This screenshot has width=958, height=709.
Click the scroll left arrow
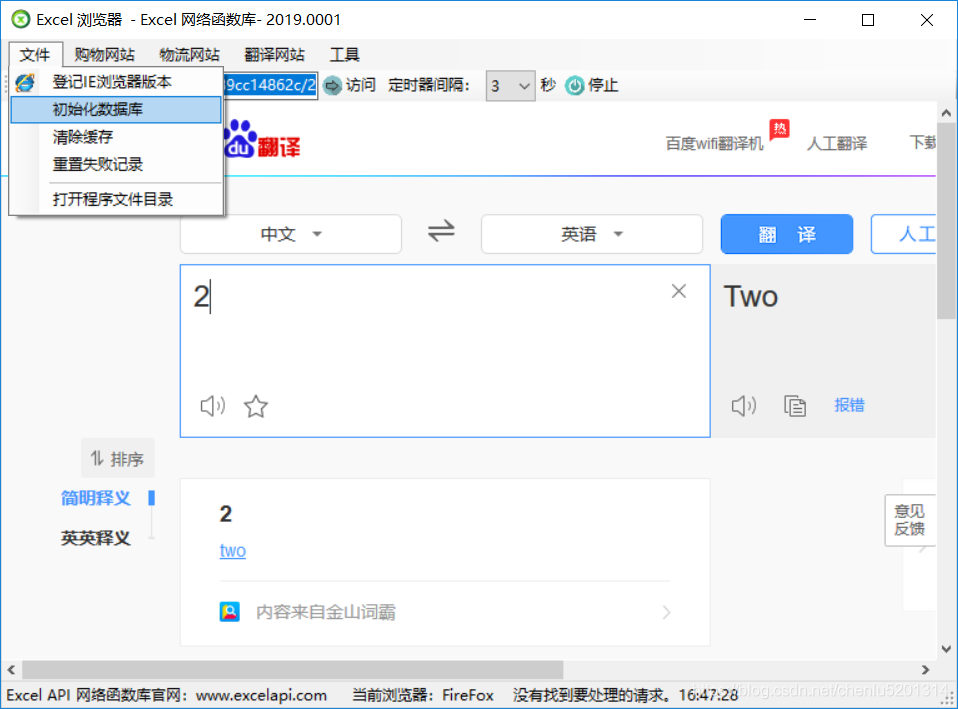(x=12, y=670)
